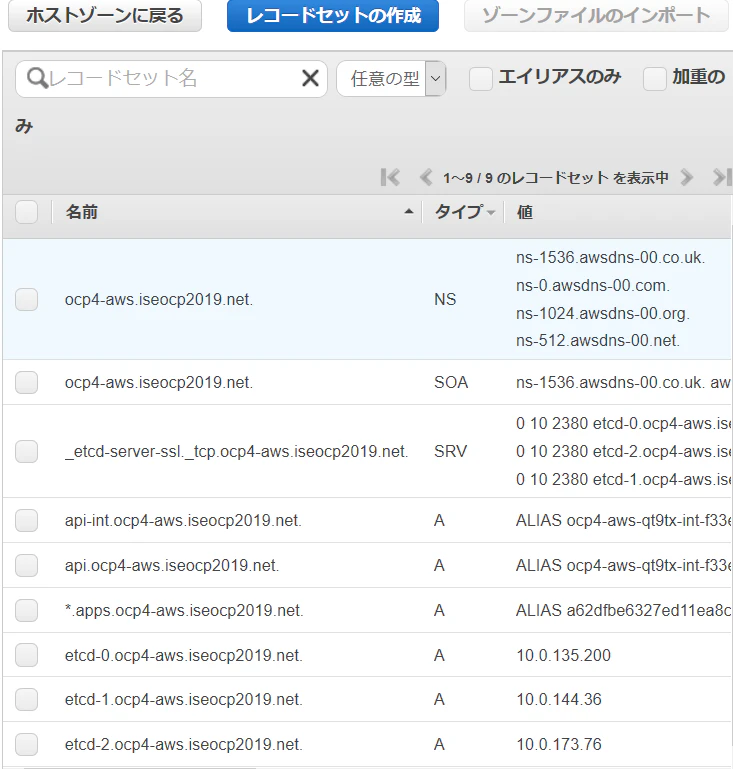The image size is (733, 769).
Task: Check the SRV etcd-server-ssl row checkbox
Action: coord(26,451)
